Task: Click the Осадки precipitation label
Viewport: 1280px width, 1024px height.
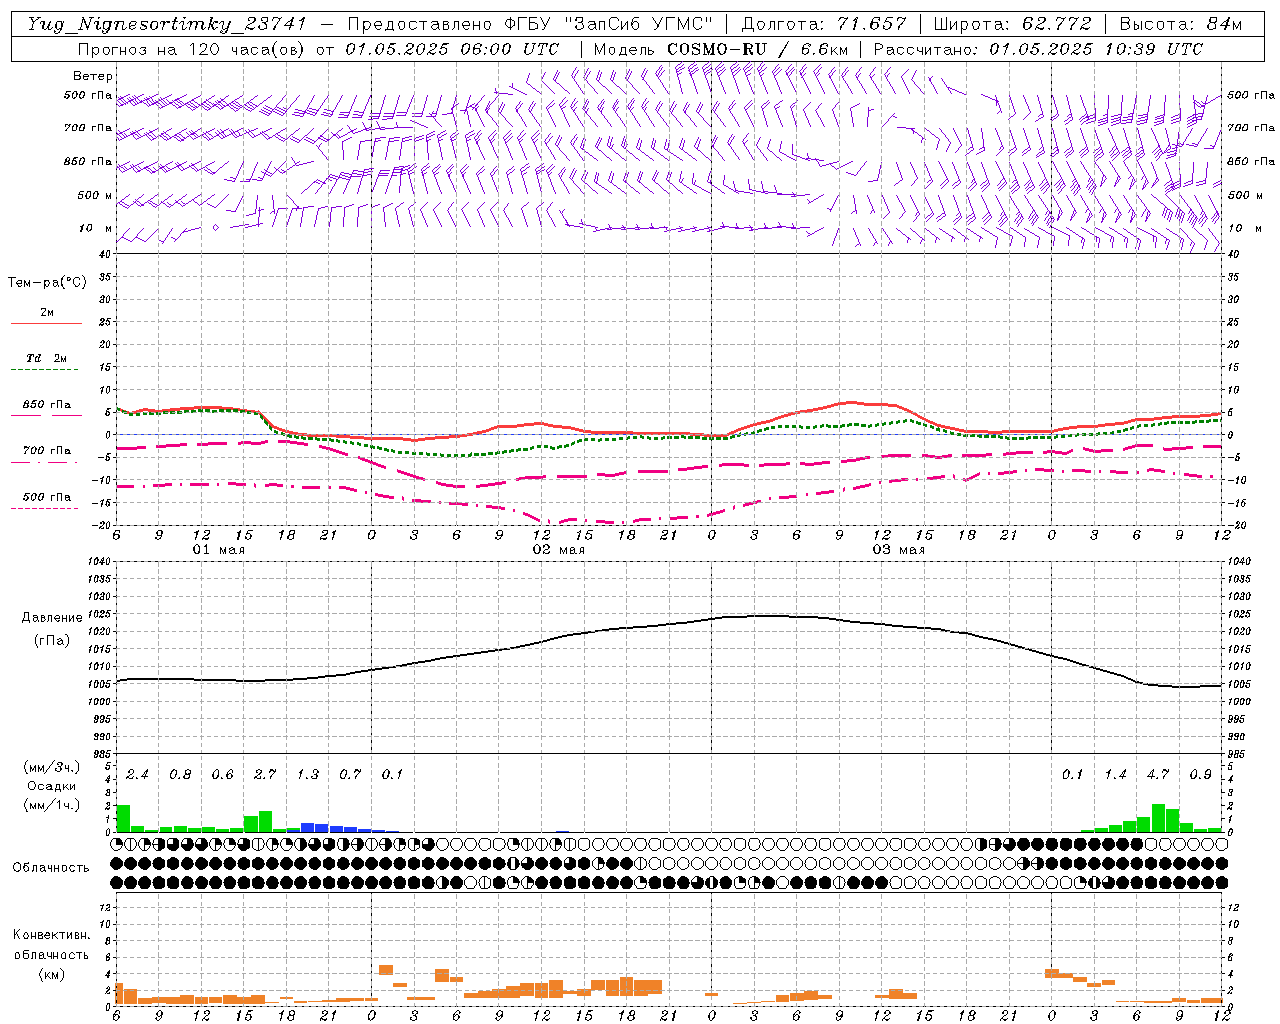Action: pos(51,786)
